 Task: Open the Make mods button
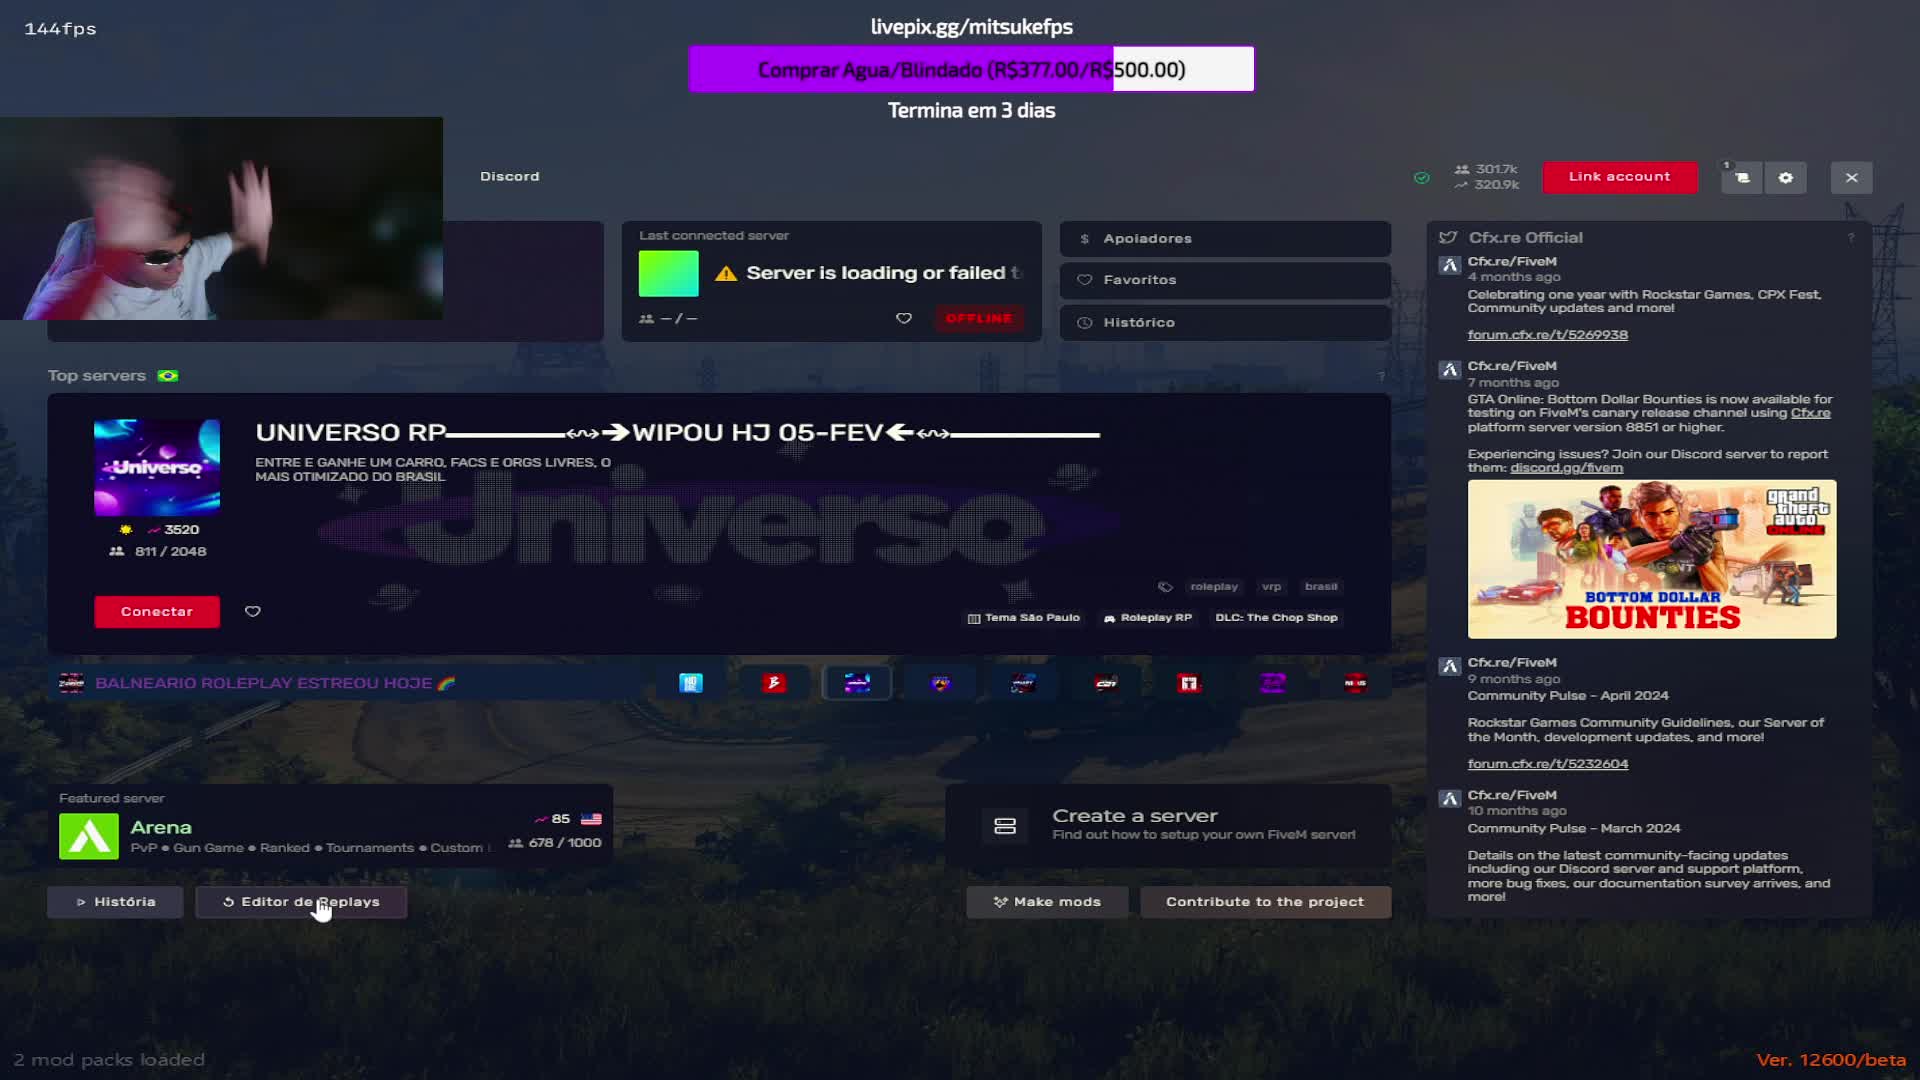tap(1047, 902)
